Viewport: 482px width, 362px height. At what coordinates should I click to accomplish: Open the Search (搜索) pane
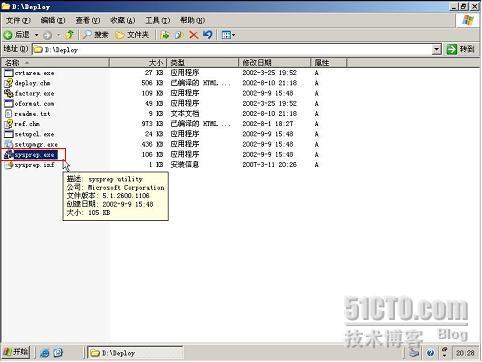click(x=96, y=34)
